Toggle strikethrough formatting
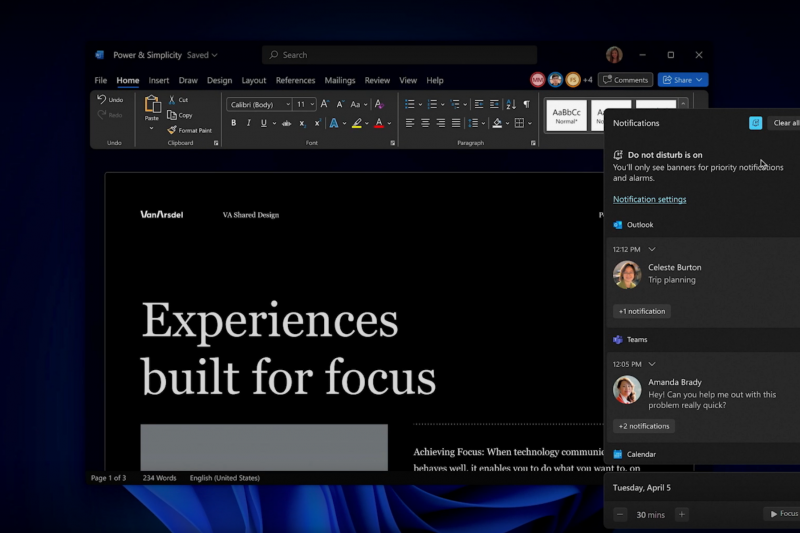Image resolution: width=800 pixels, height=533 pixels. coord(286,123)
